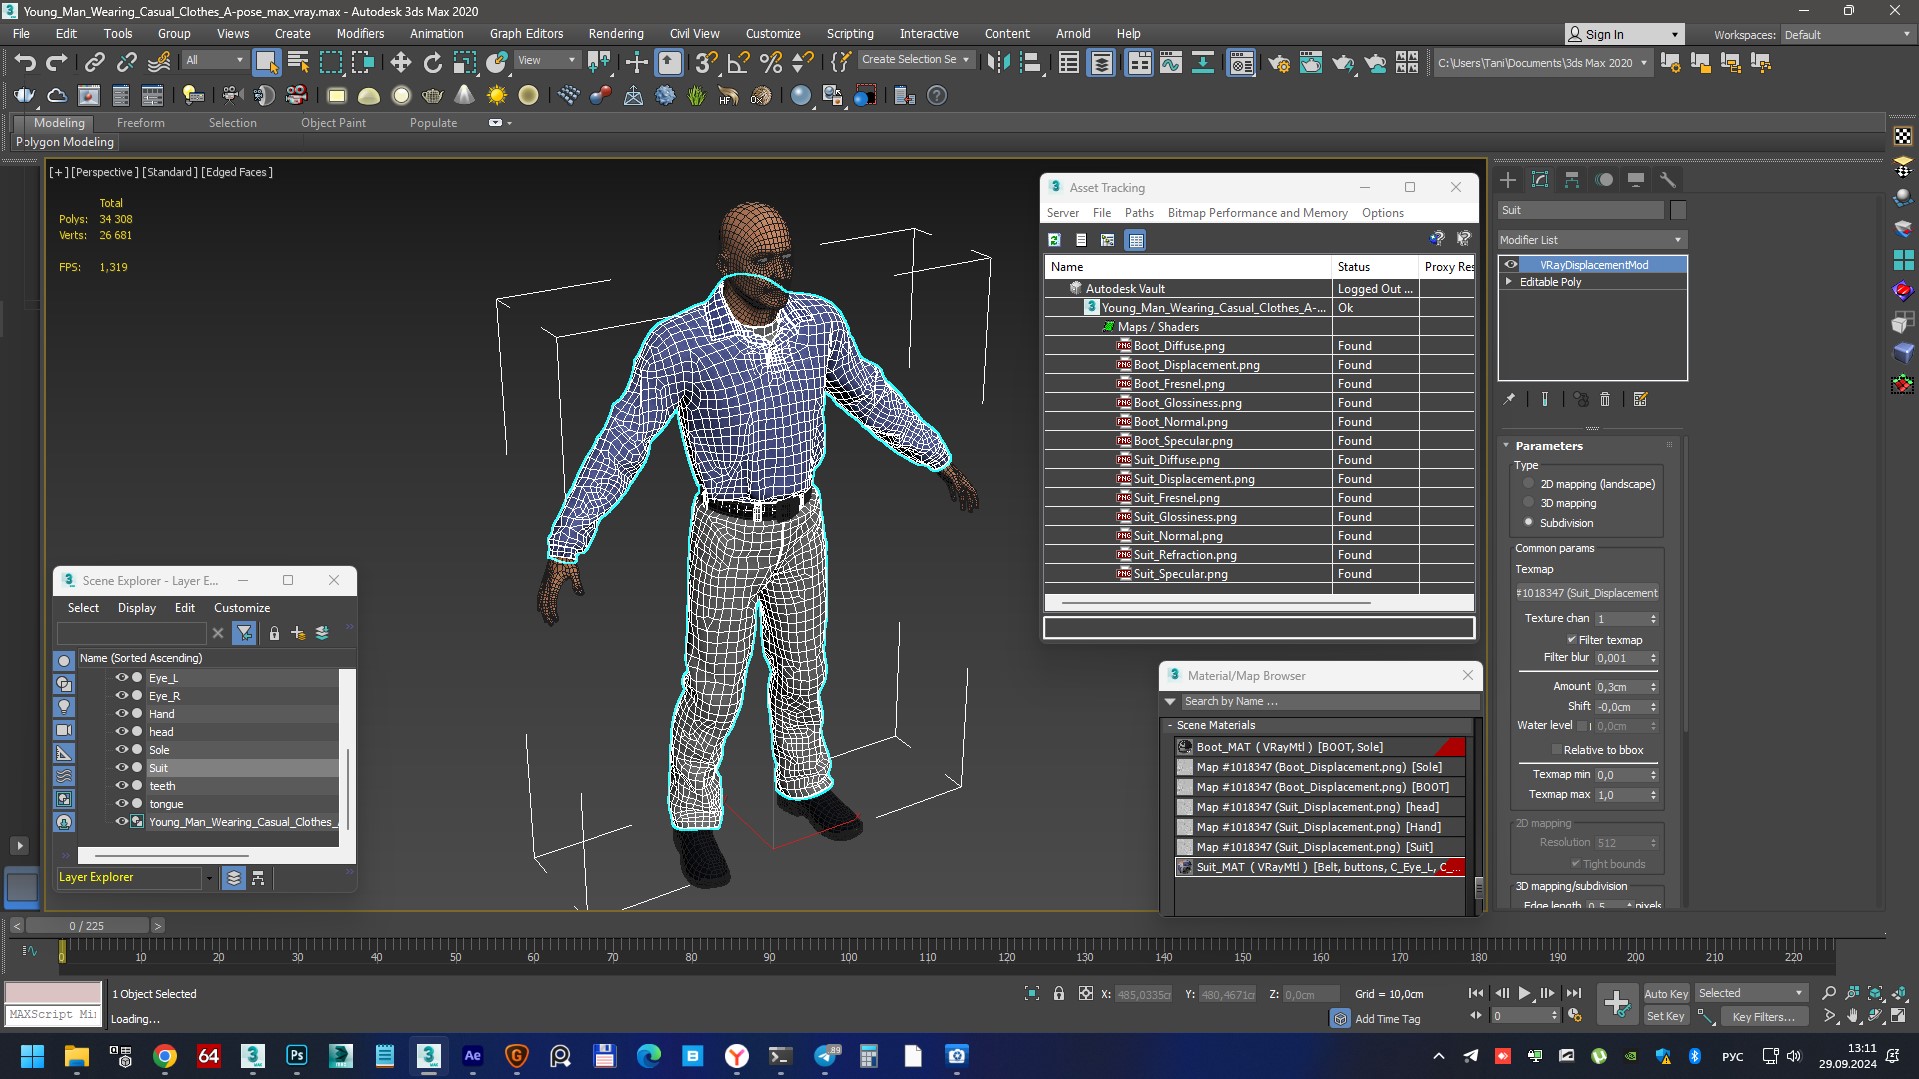Click the Auto Key button
Image resolution: width=1919 pixels, height=1079 pixels.
point(1665,993)
